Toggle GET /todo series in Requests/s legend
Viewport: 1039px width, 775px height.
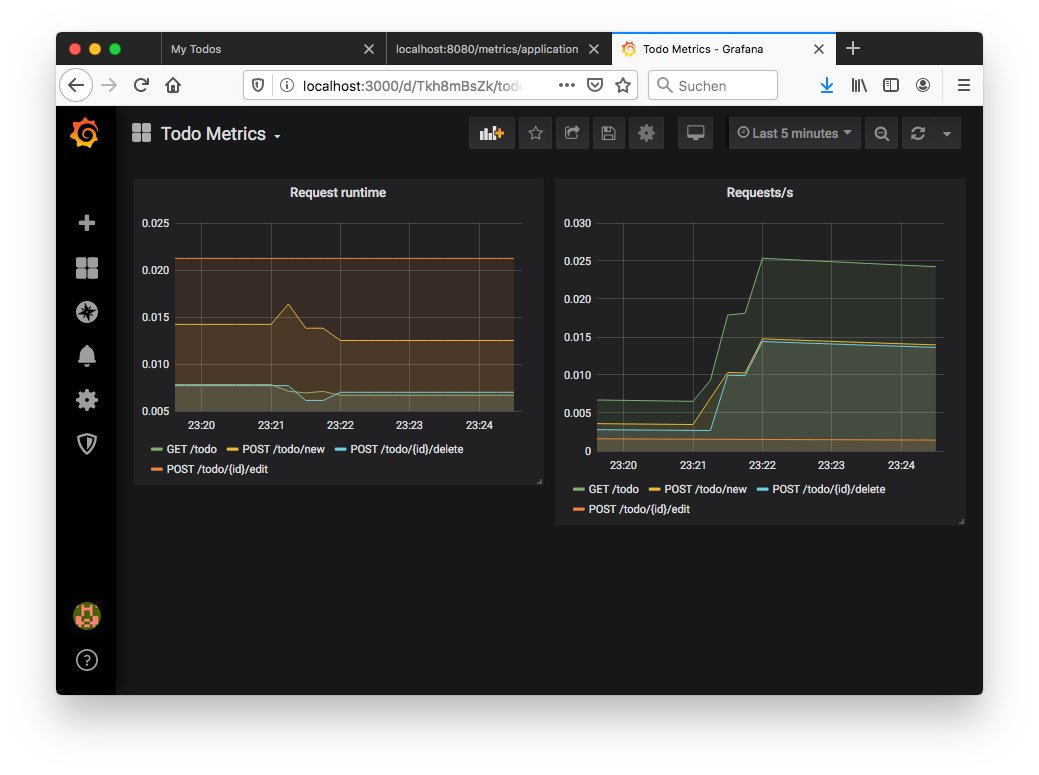pos(614,490)
